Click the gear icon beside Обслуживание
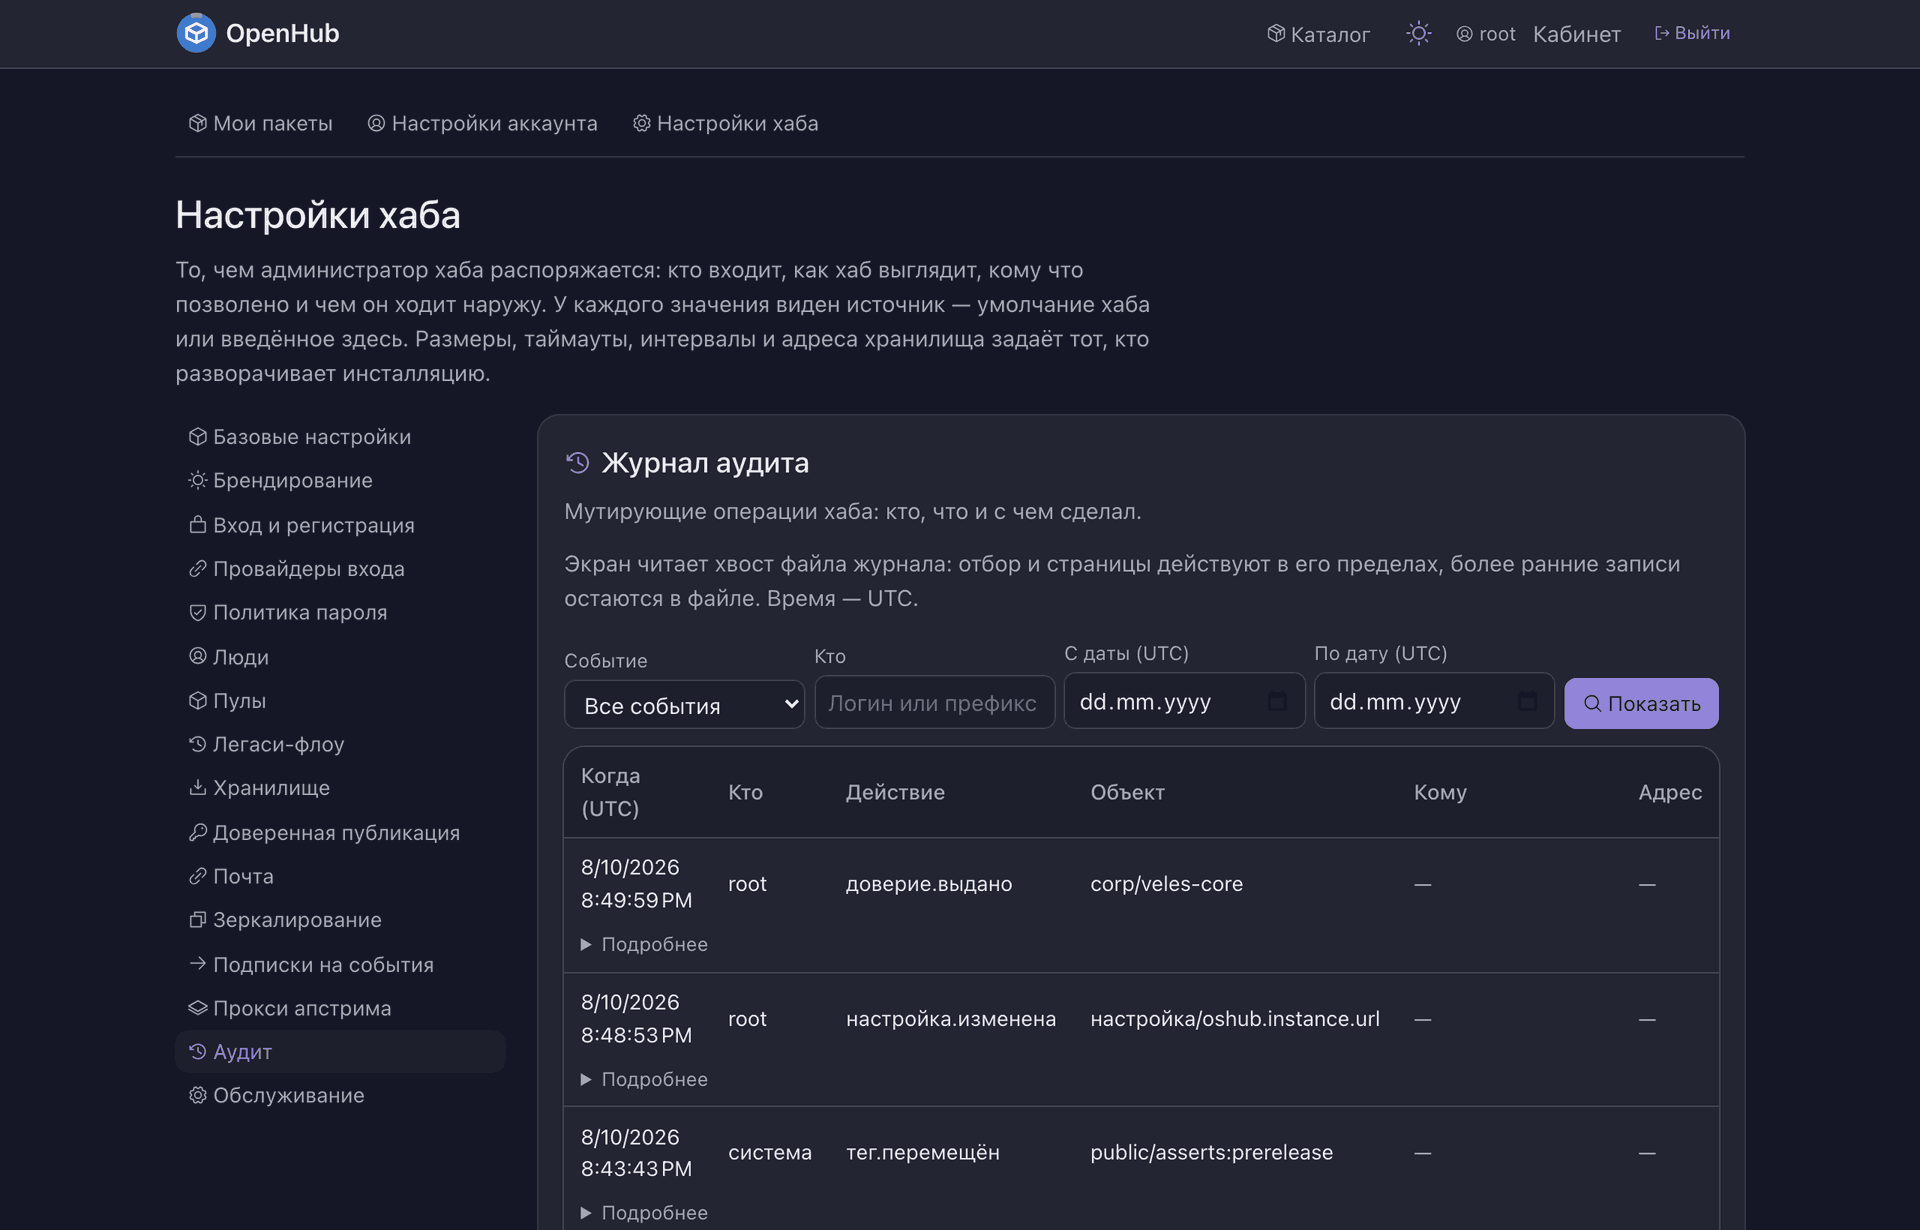Screen dimensions: 1920x1230 (x=198, y=1095)
